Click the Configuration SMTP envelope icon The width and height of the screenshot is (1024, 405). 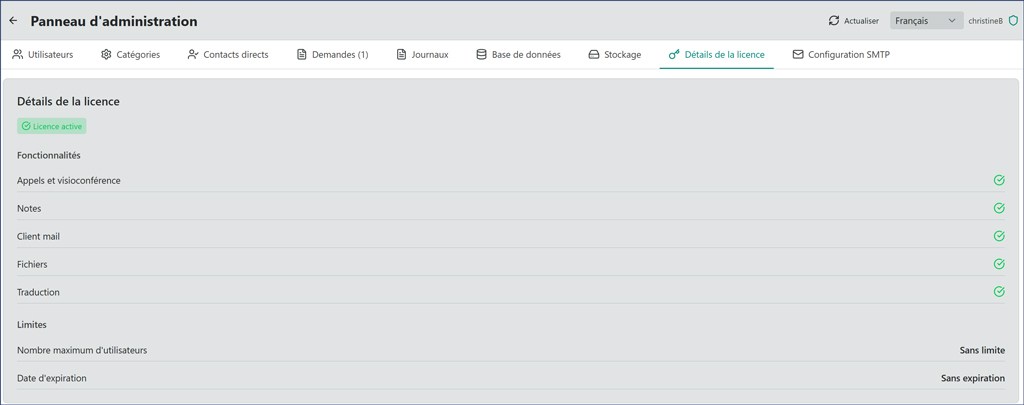(798, 55)
